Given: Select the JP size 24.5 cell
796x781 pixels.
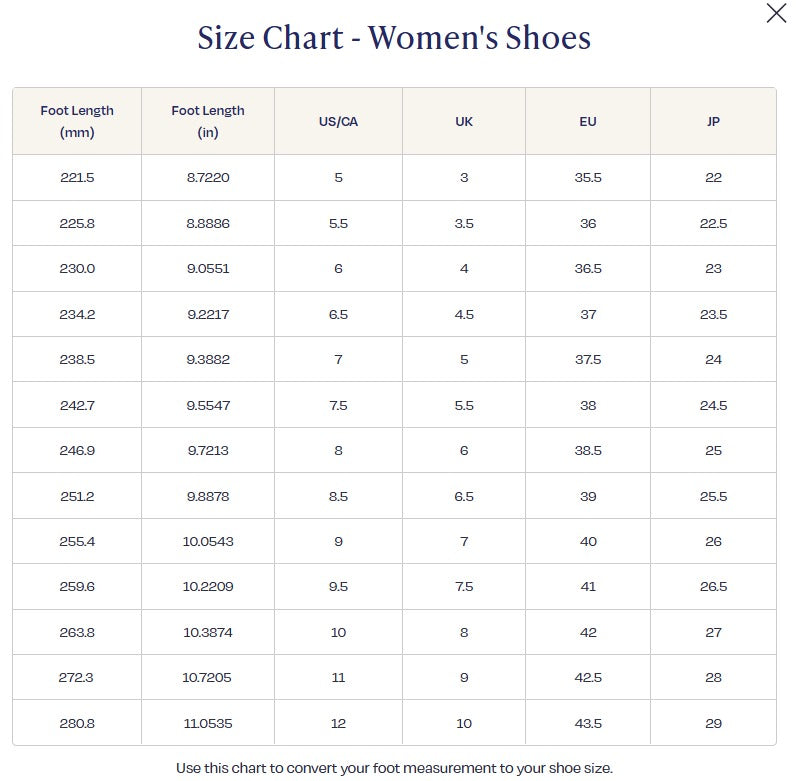Looking at the screenshot, I should tap(713, 406).
